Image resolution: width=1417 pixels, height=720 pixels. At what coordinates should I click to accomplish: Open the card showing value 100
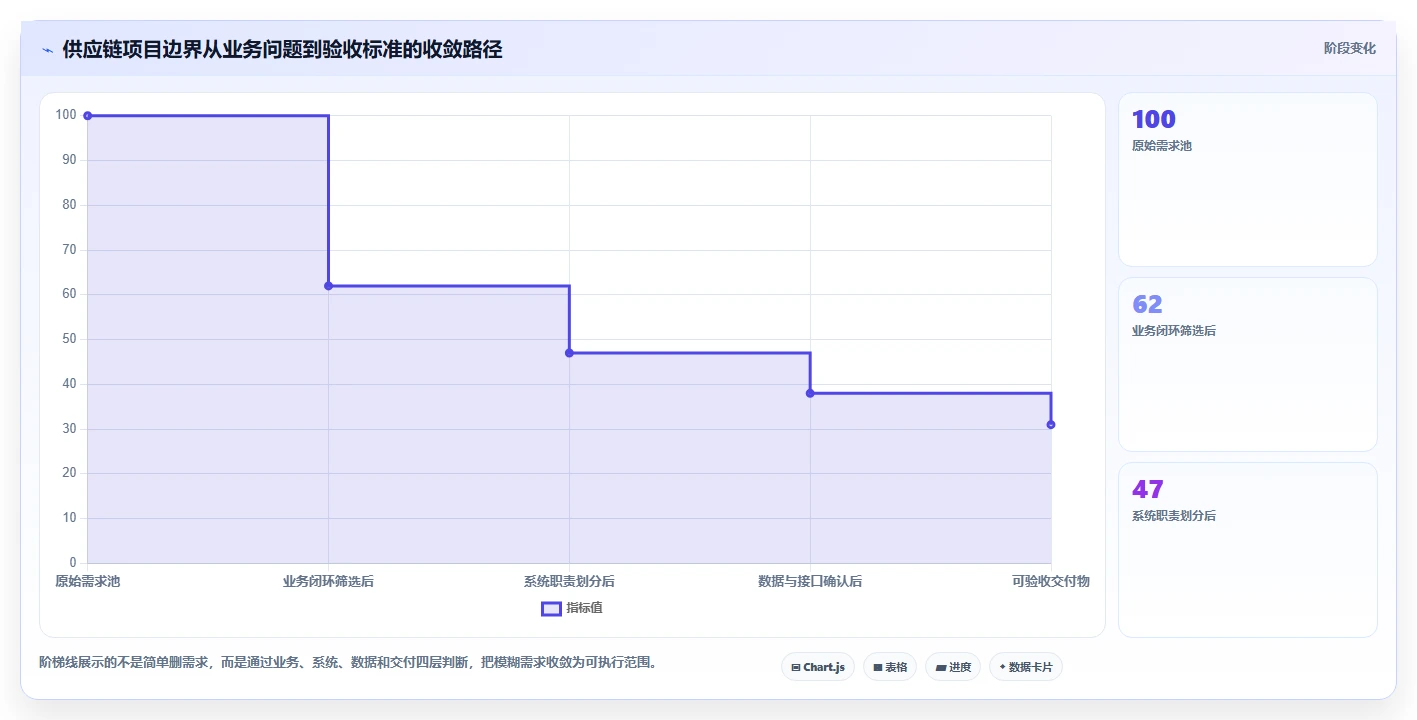tap(1248, 180)
